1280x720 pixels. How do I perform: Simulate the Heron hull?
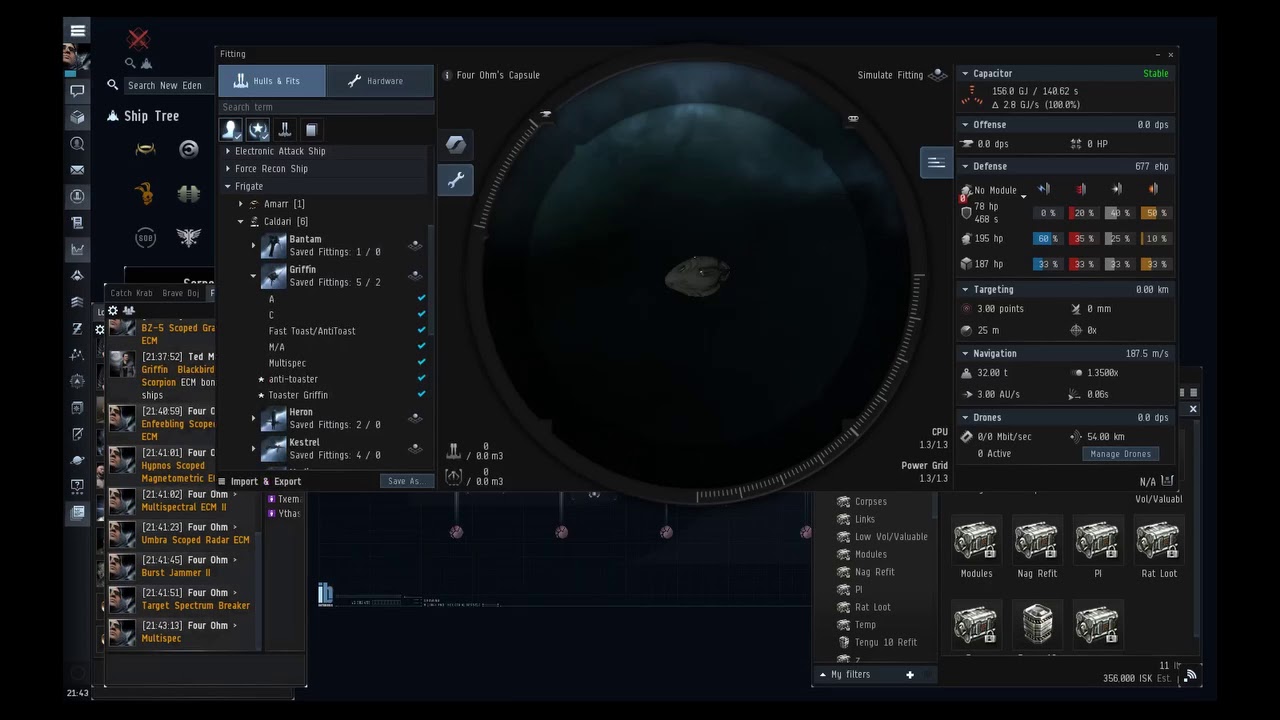point(415,418)
